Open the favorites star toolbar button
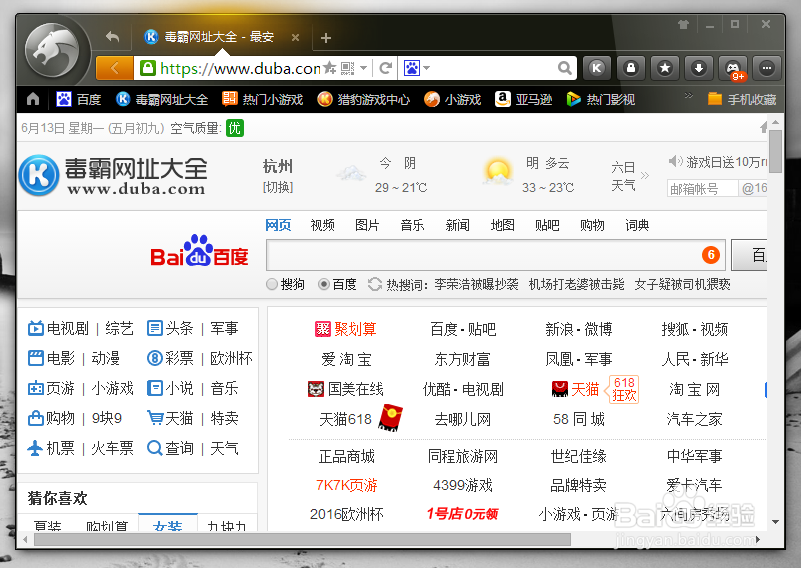The height and width of the screenshot is (568, 801). click(665, 68)
